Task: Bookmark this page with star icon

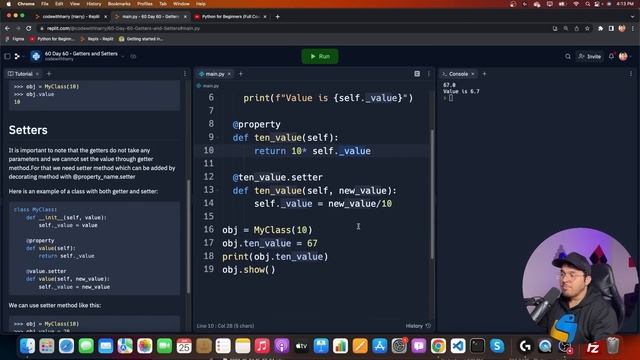Action: point(587,29)
